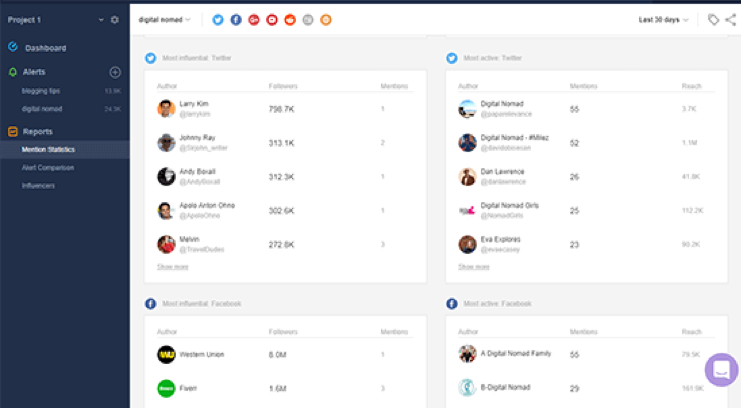Image resolution: width=741 pixels, height=408 pixels.
Task: Click Facebook icon beside Most active: Facebook
Action: [452, 304]
